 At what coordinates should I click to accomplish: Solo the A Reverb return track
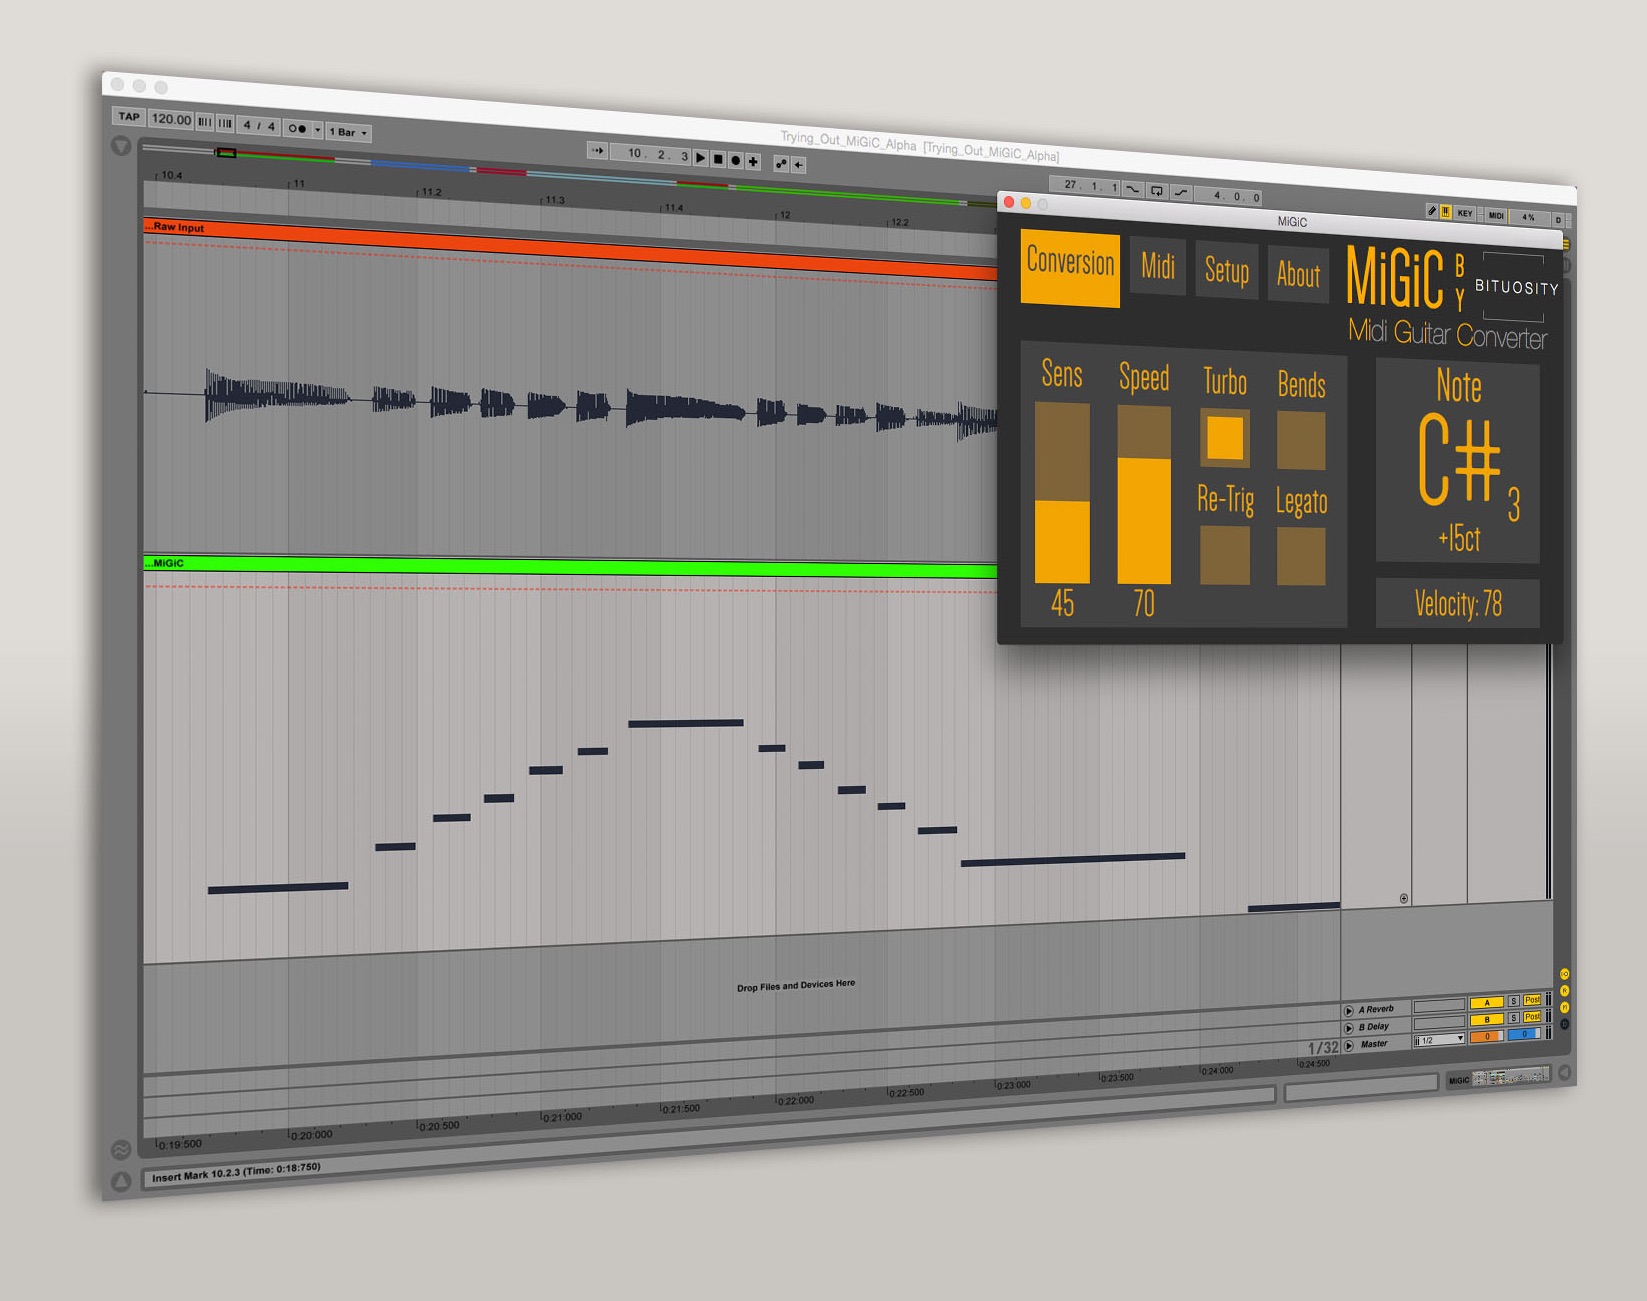pyautogui.click(x=1513, y=1000)
